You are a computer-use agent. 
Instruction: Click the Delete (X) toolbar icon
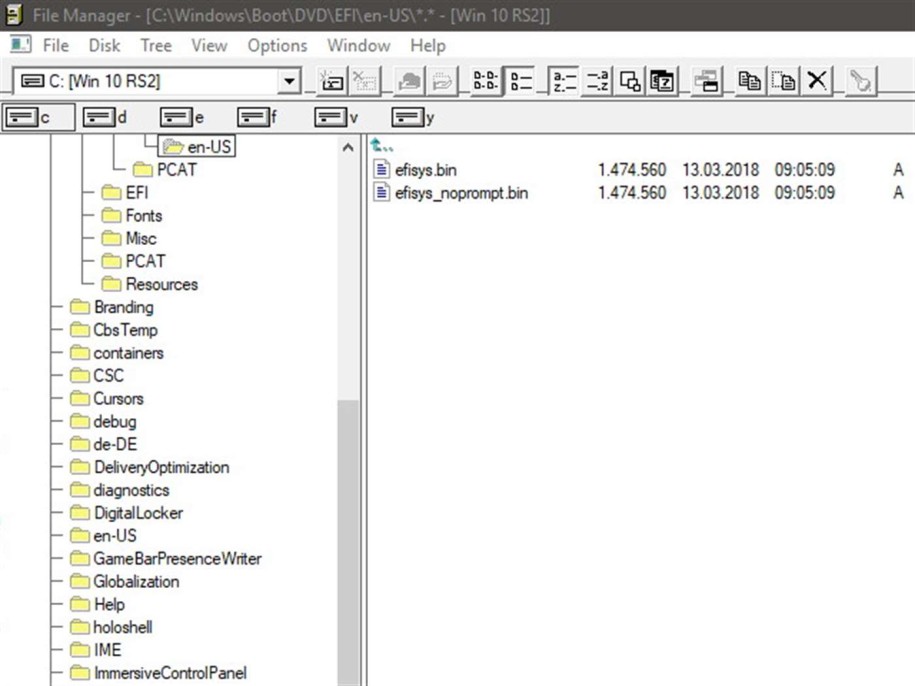pyautogui.click(x=817, y=80)
